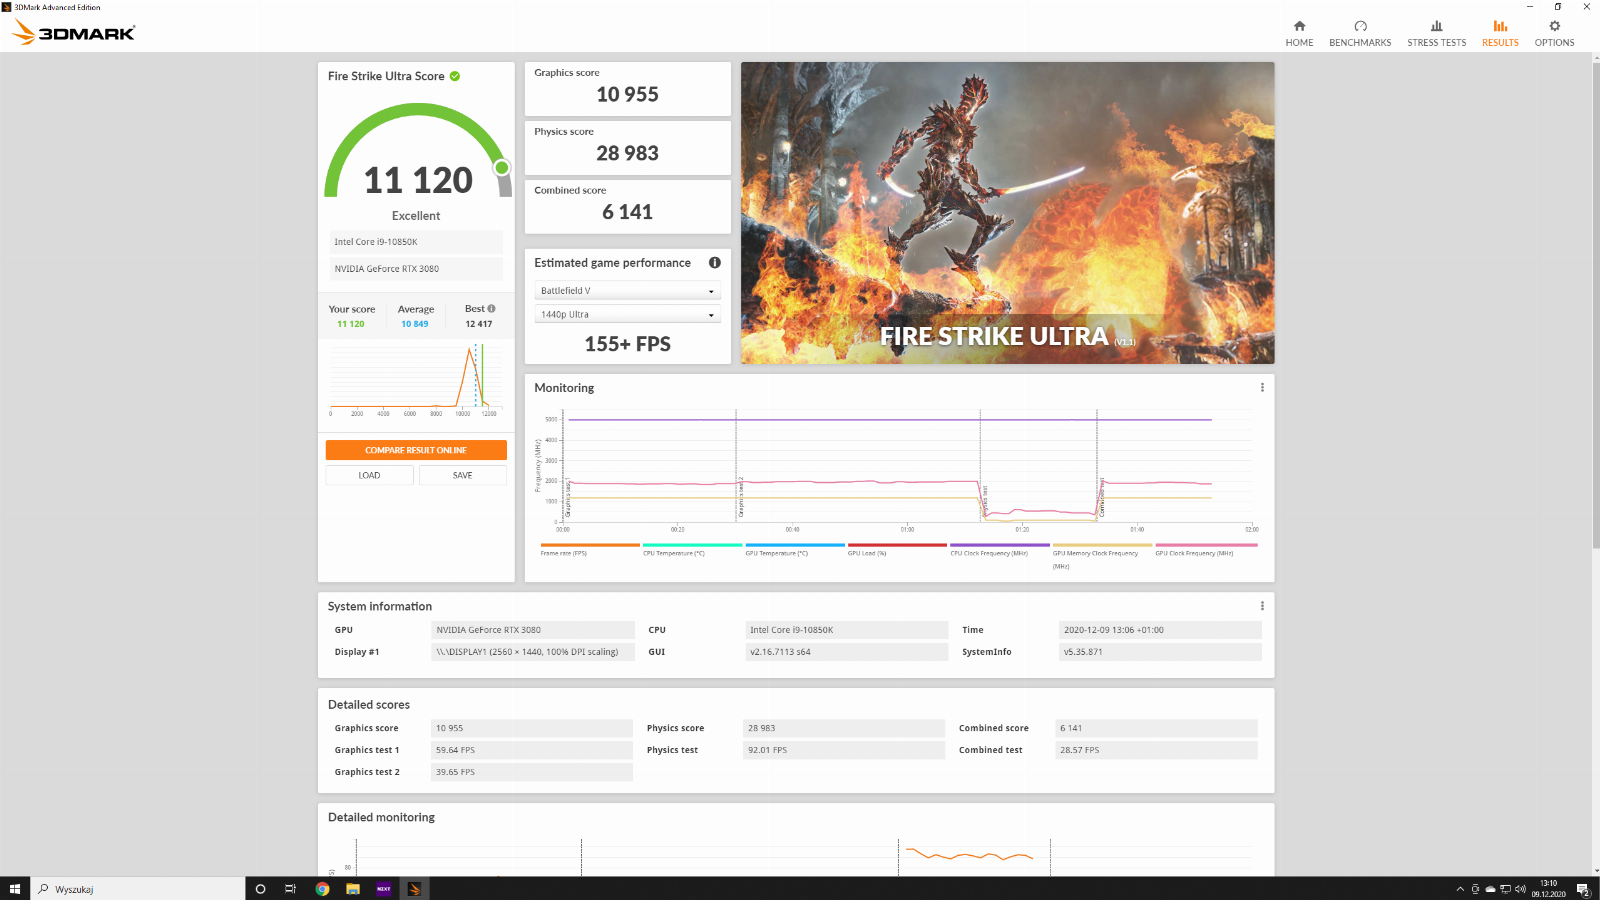The height and width of the screenshot is (900, 1600).
Task: Click info icon next to Best score
Action: (491, 308)
